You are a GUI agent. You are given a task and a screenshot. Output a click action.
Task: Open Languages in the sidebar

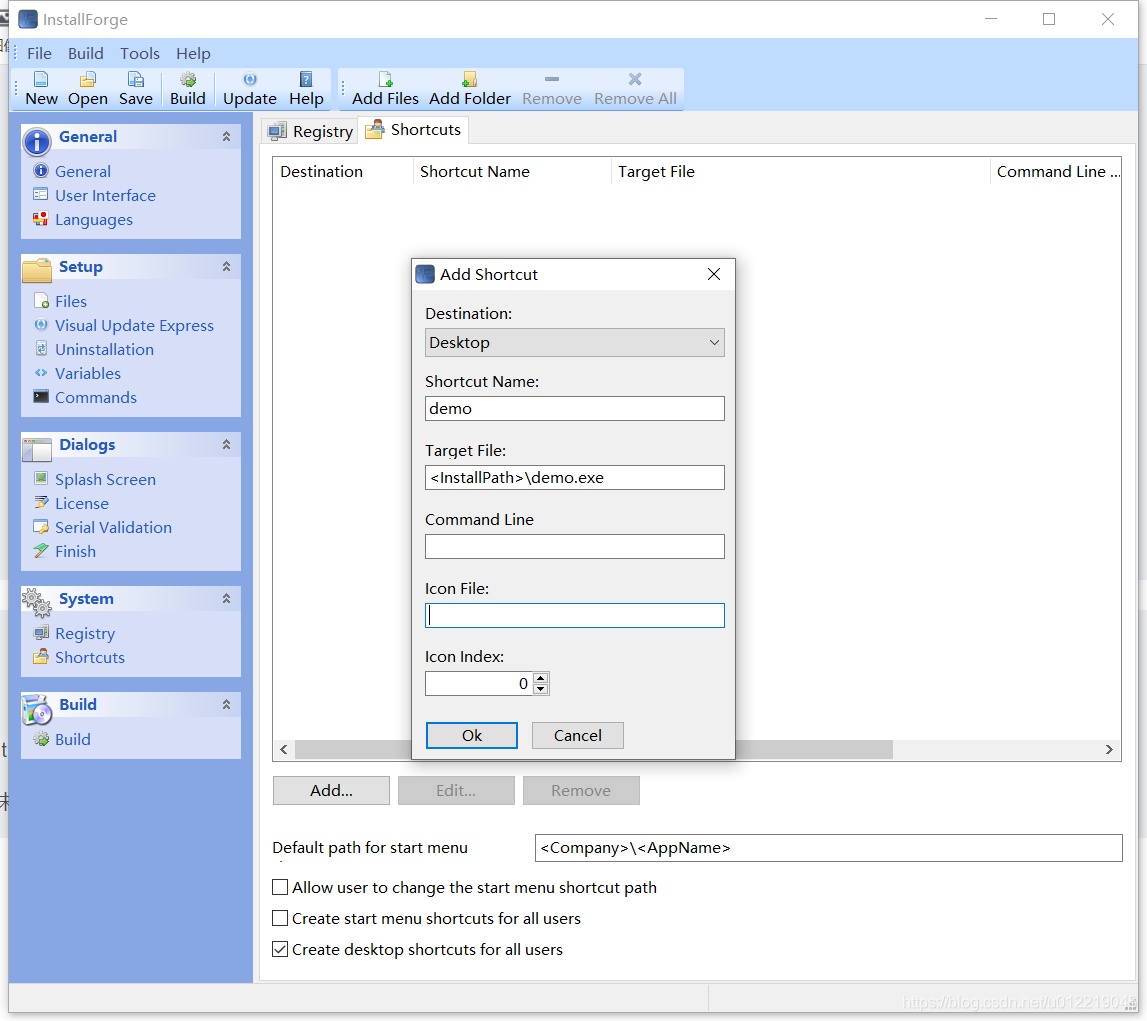(x=94, y=219)
